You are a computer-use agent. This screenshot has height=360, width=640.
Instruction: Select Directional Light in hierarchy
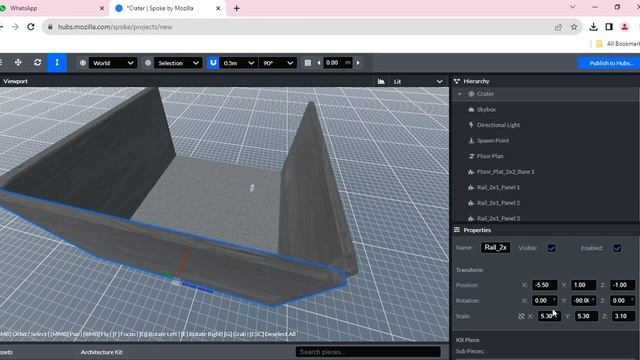tap(498, 125)
